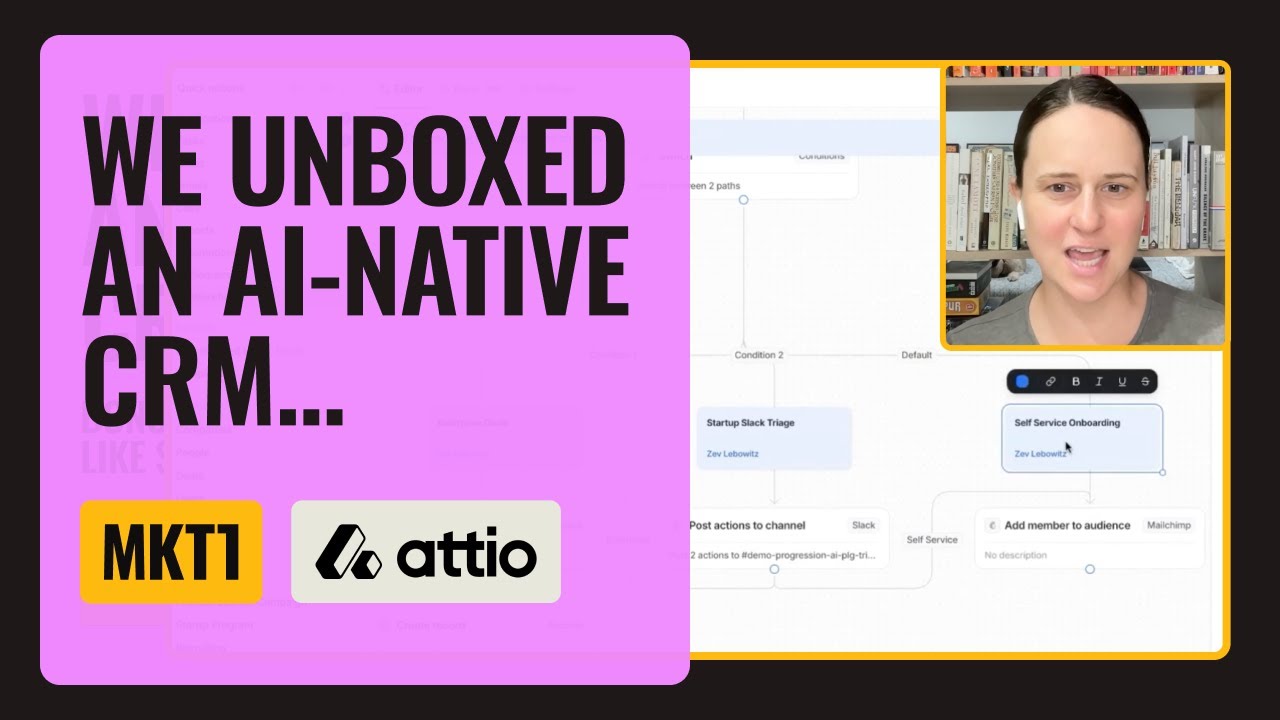Select the Default branch label
Viewport: 1280px width, 720px height.
click(916, 355)
